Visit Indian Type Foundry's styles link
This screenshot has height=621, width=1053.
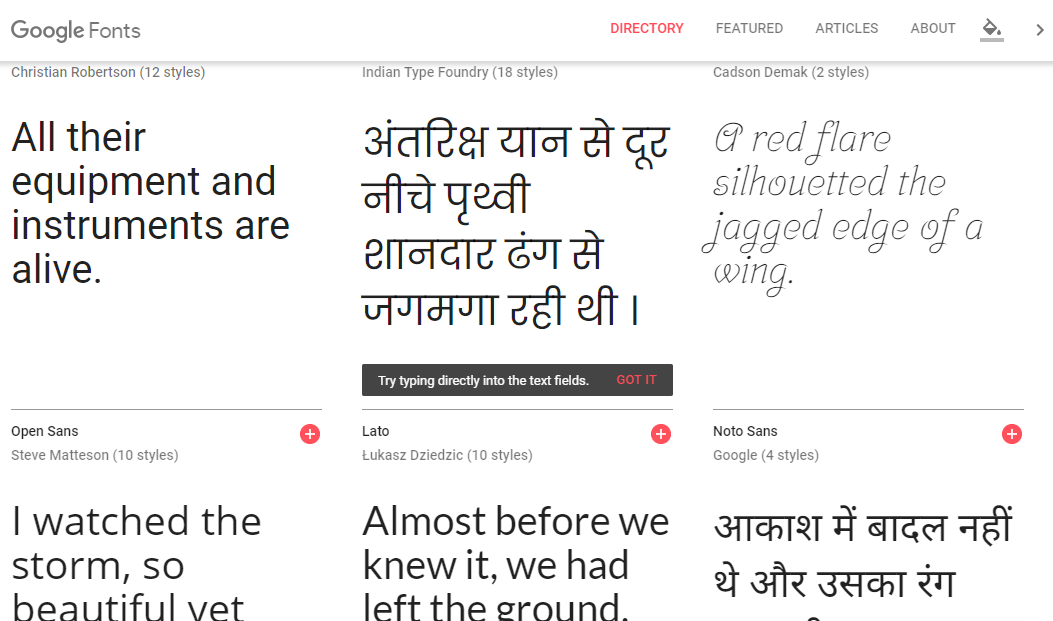pyautogui.click(x=460, y=72)
